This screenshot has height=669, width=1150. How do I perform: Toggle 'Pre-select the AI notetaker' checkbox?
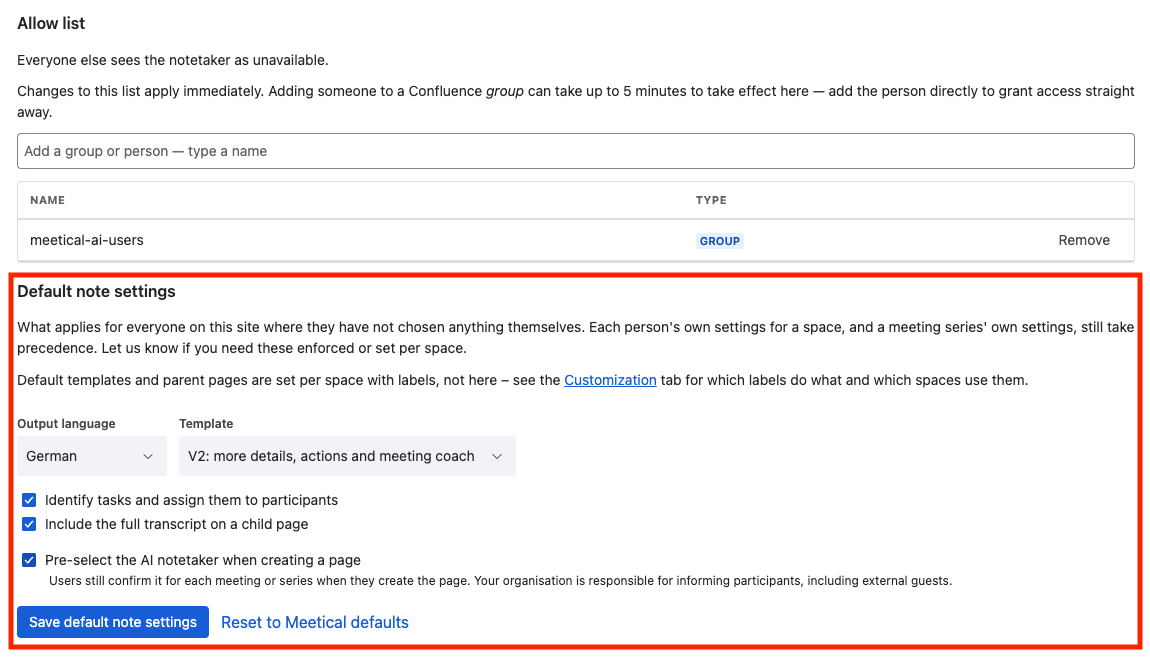29,560
